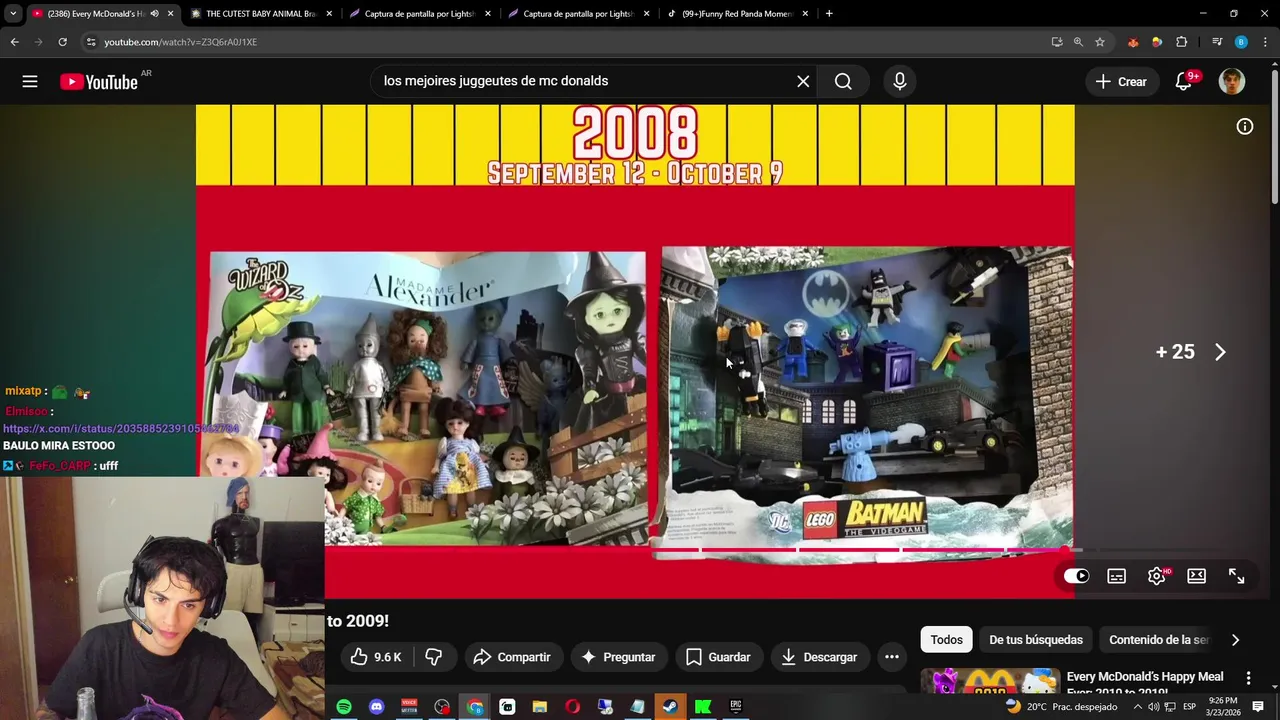Switch to the Funny Red Panda Moments tab
1280x720 pixels.
click(x=738, y=14)
